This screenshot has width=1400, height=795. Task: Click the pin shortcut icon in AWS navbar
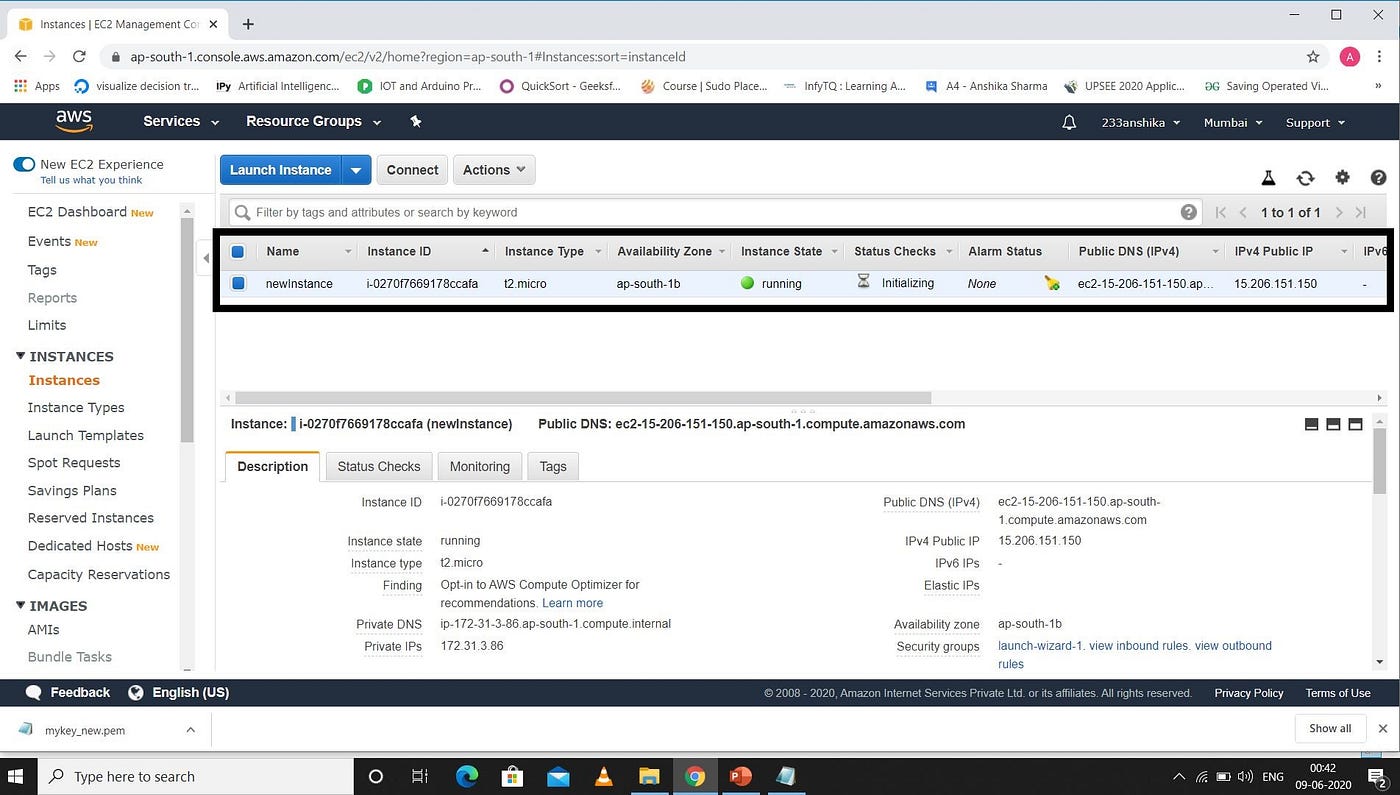tap(416, 121)
